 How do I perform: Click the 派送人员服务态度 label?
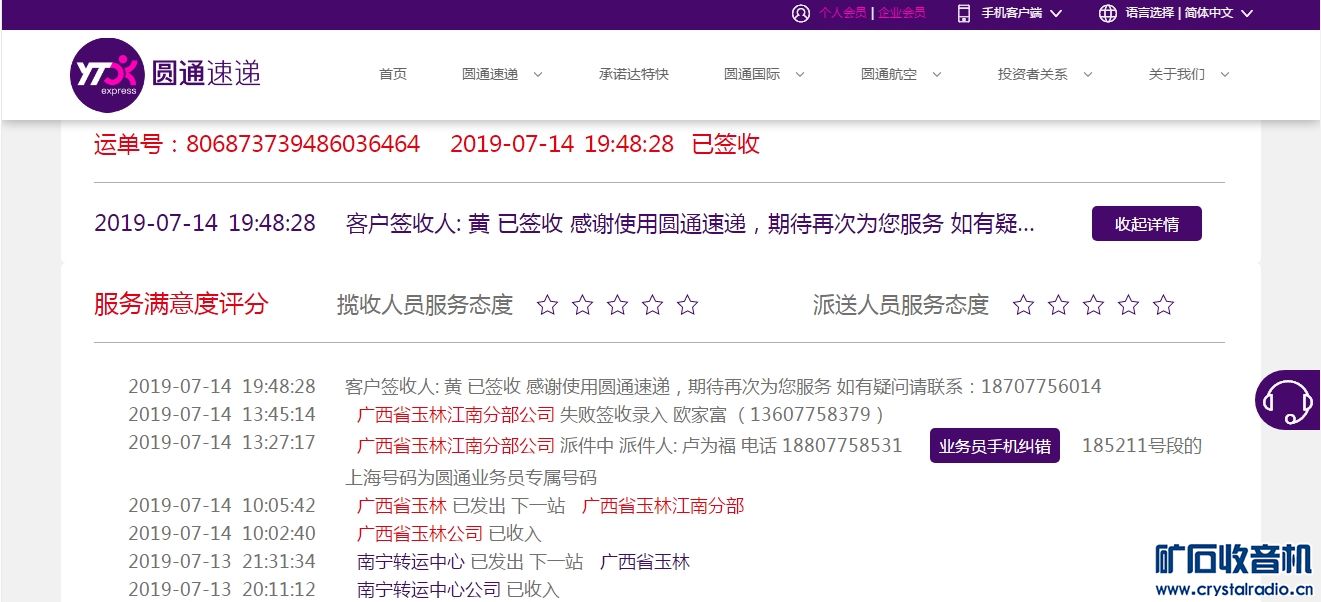[901, 305]
